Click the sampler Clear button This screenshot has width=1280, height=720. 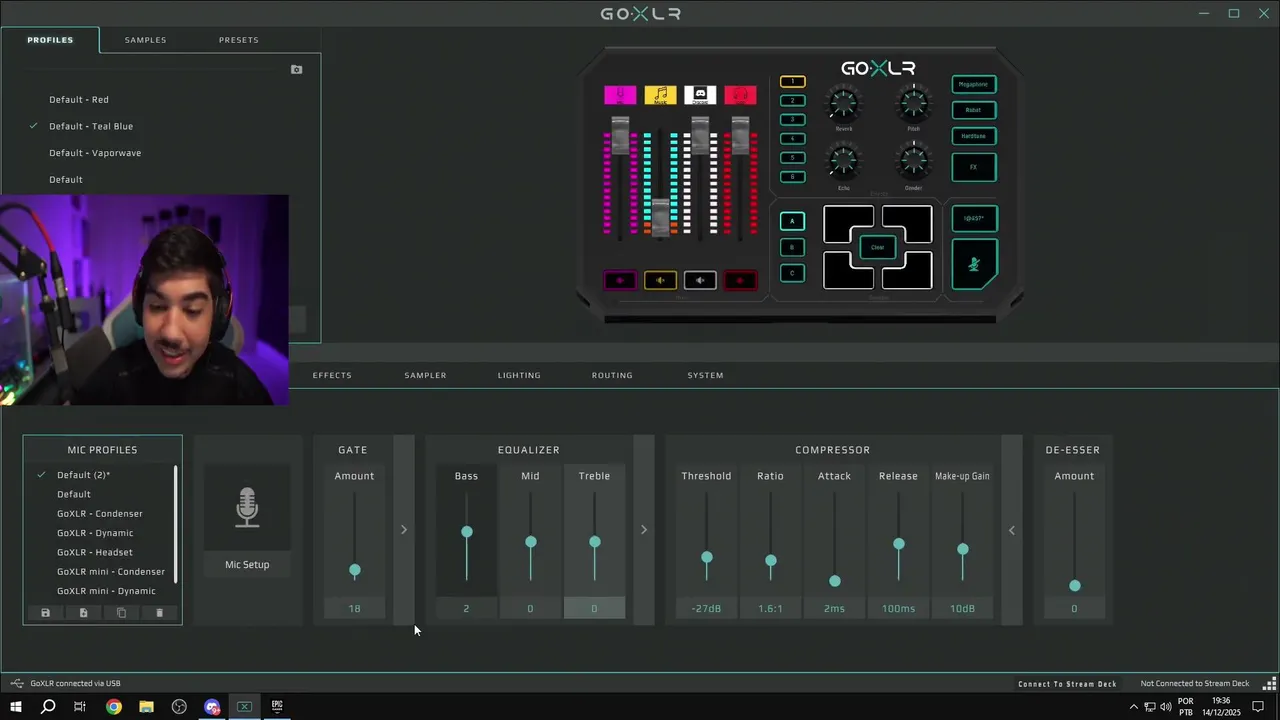click(877, 247)
